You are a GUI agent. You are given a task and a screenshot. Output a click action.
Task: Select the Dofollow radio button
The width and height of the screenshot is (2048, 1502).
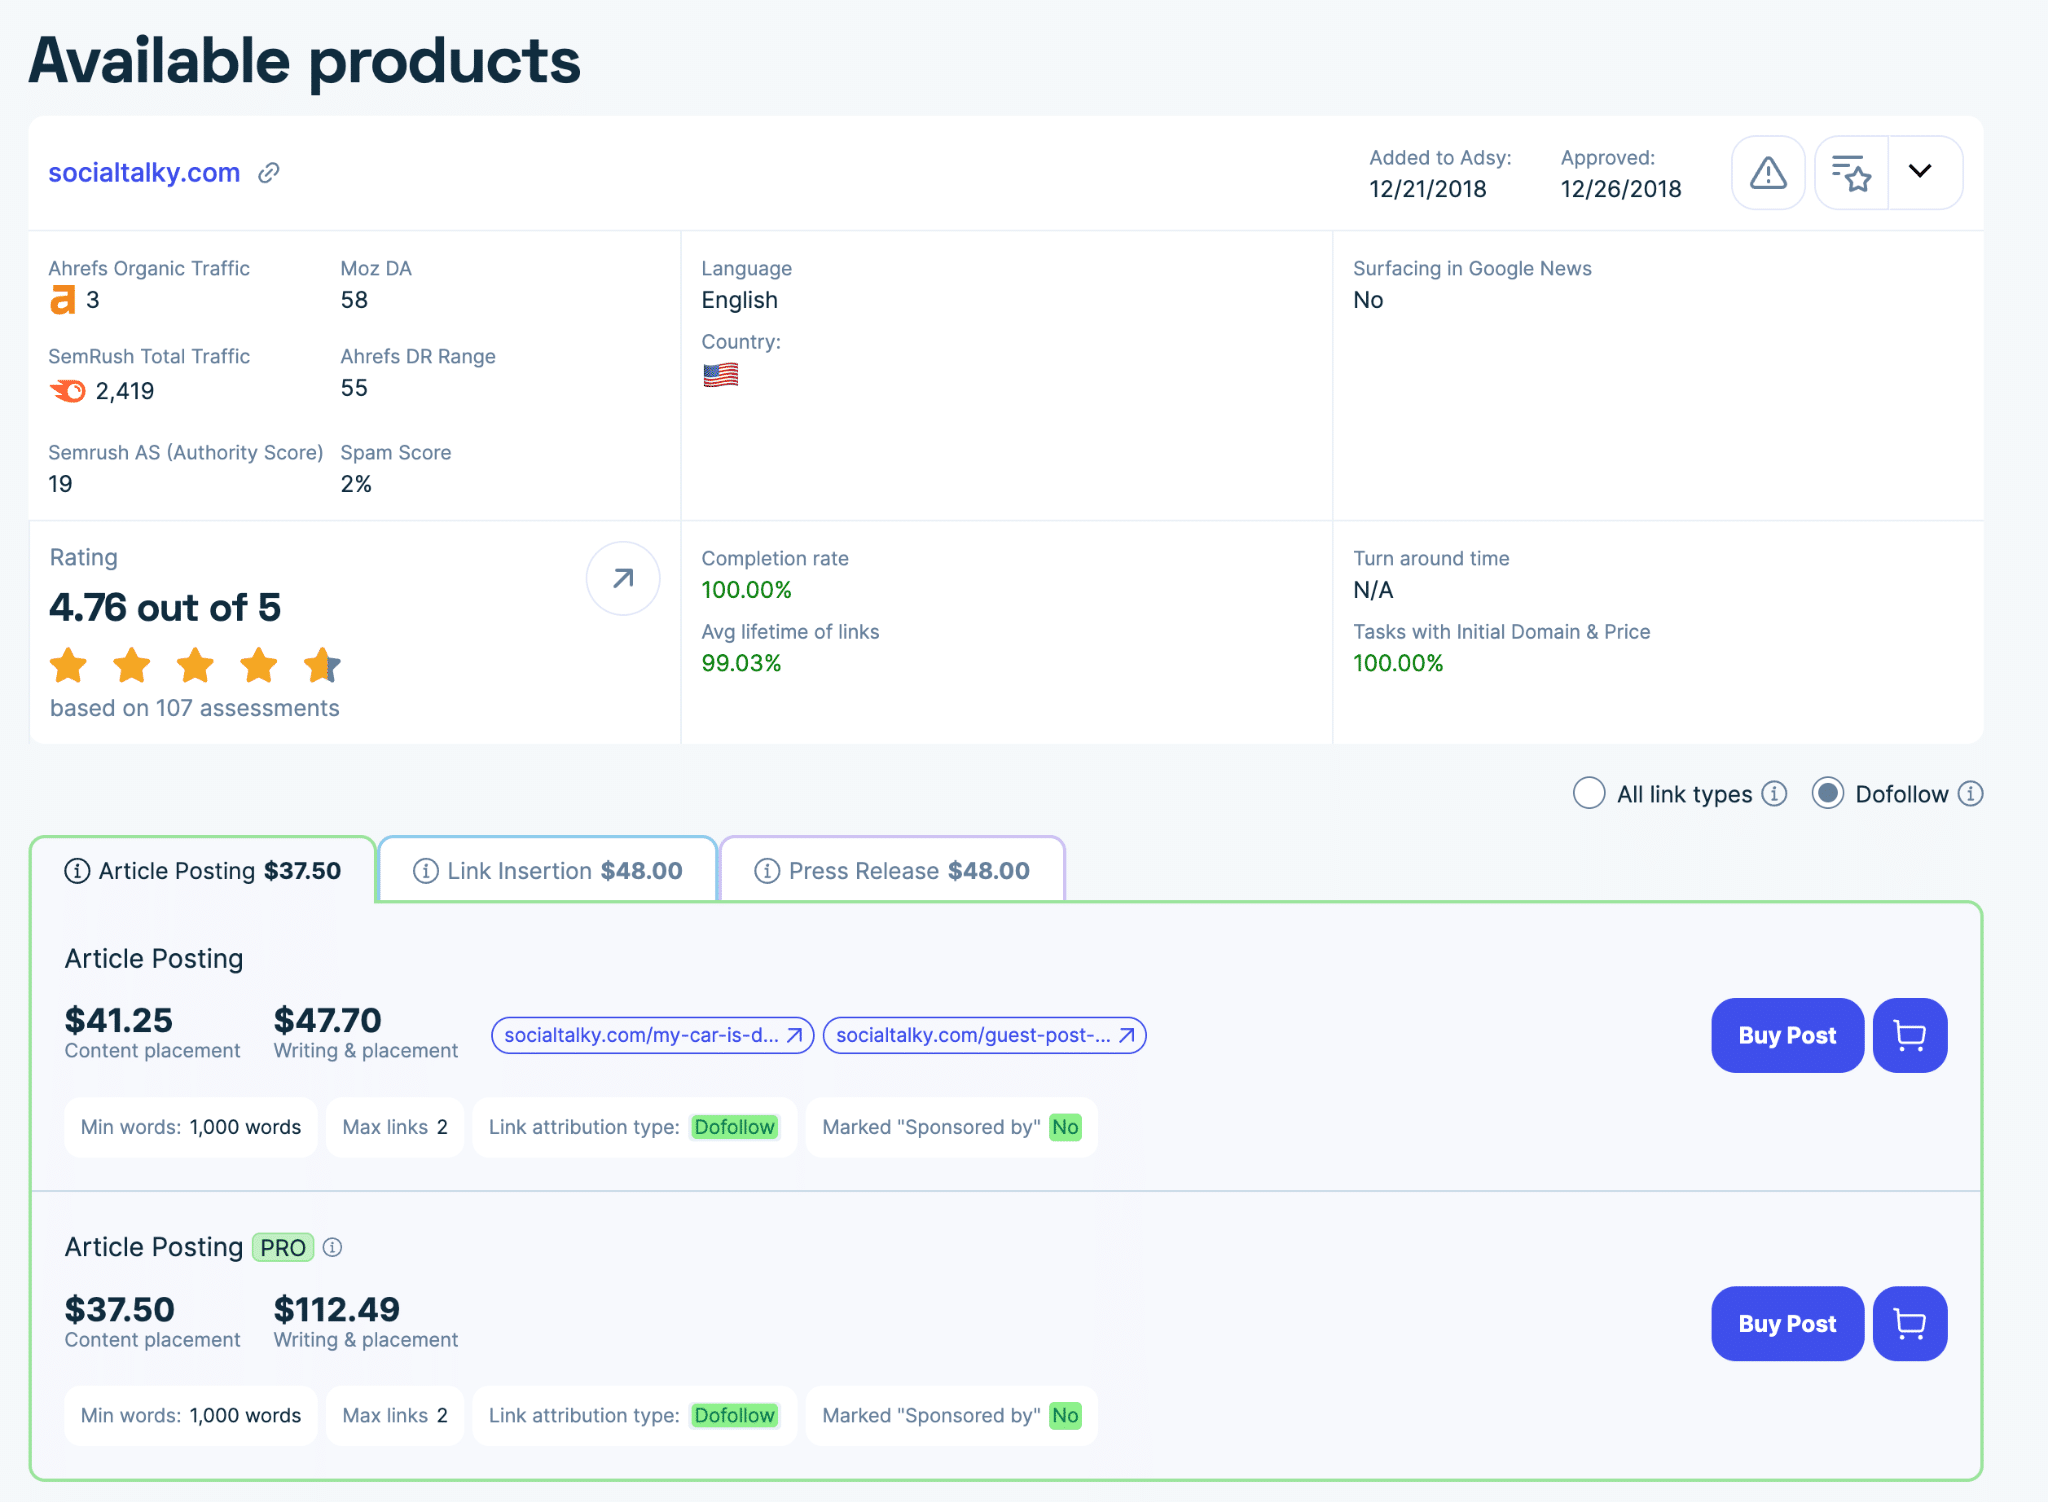pos(1827,793)
